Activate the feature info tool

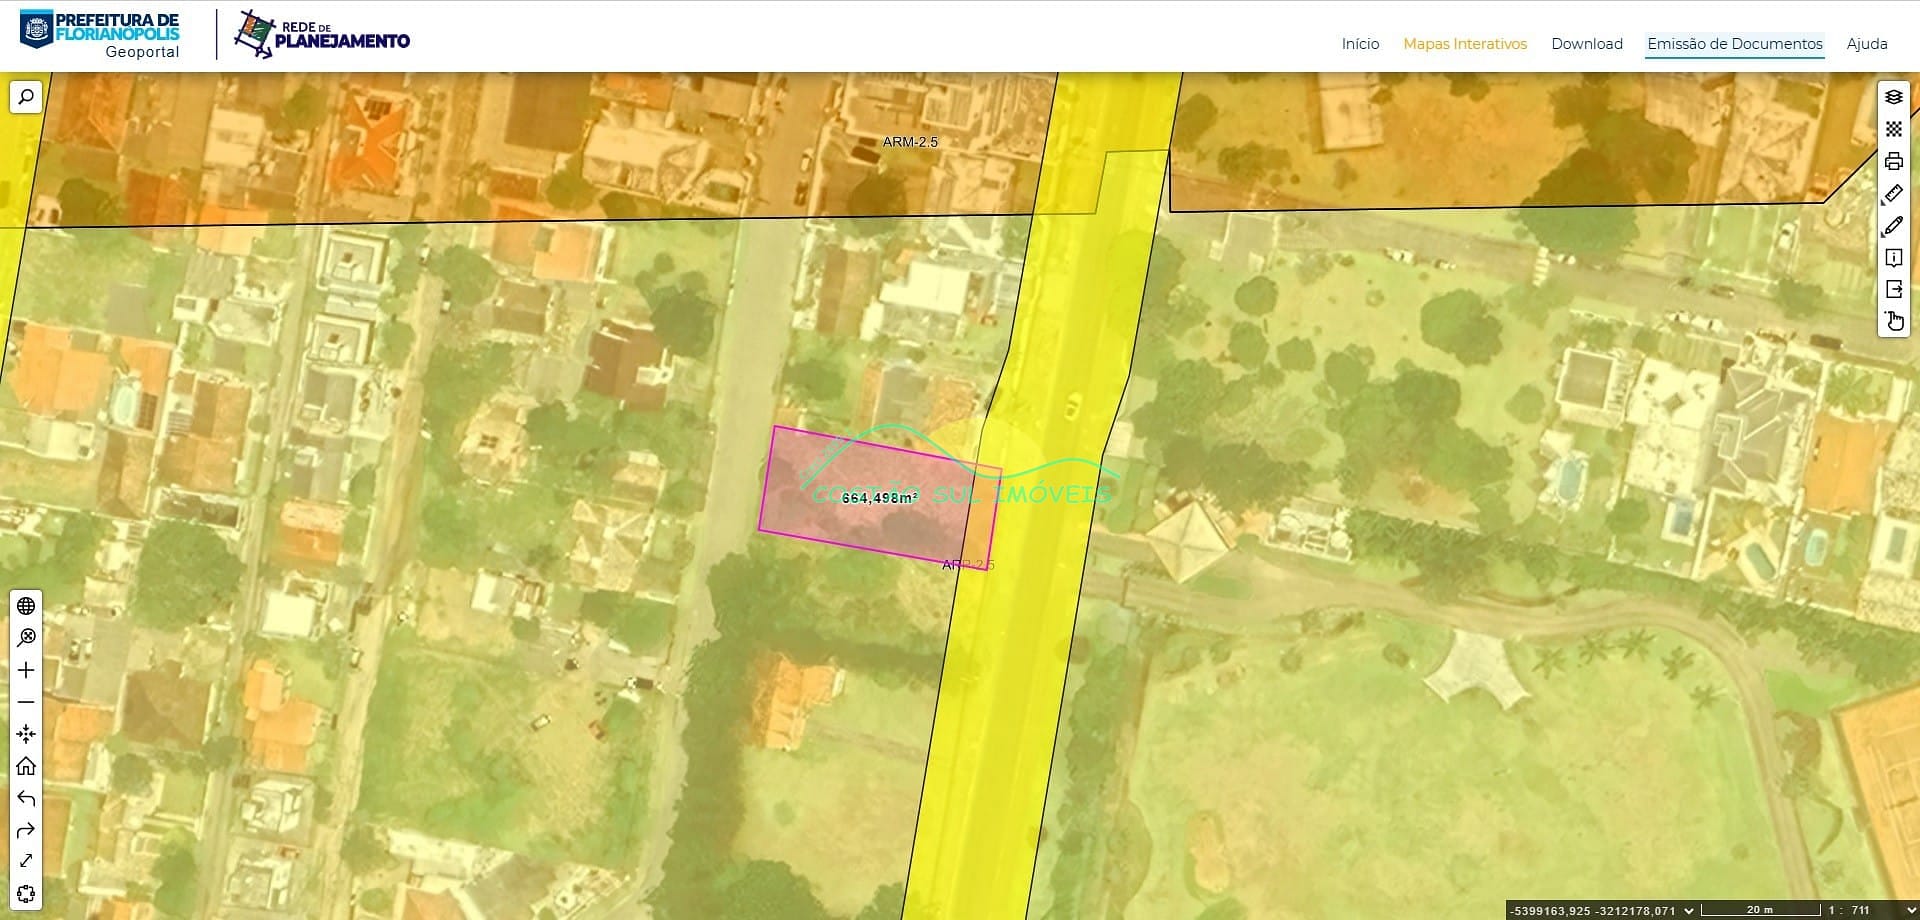(1893, 258)
